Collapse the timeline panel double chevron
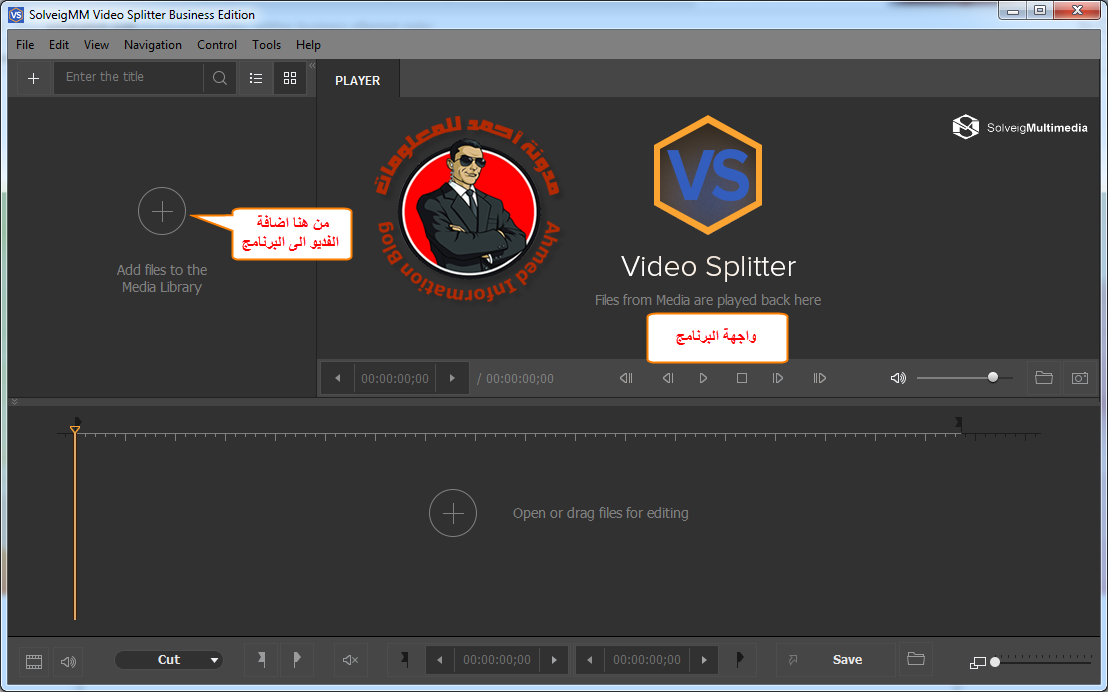1108x692 pixels. click(13, 401)
